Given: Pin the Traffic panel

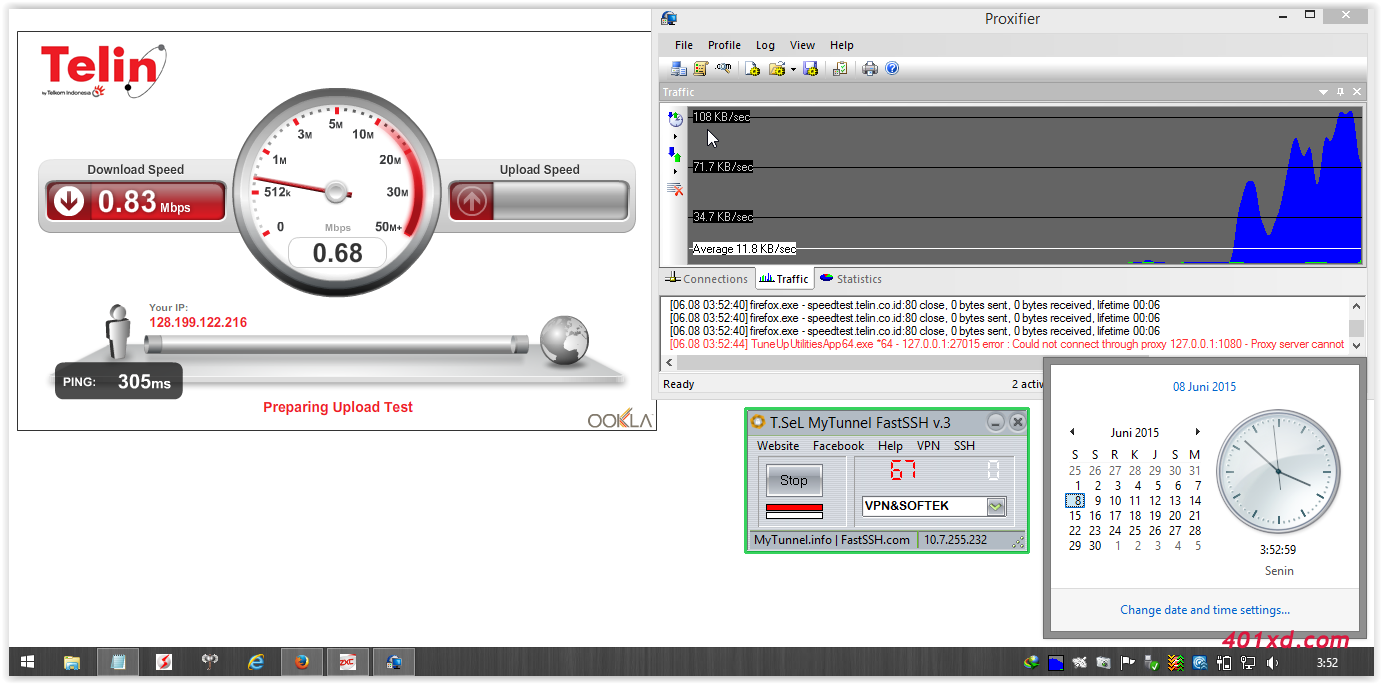Looking at the screenshot, I should (1341, 91).
